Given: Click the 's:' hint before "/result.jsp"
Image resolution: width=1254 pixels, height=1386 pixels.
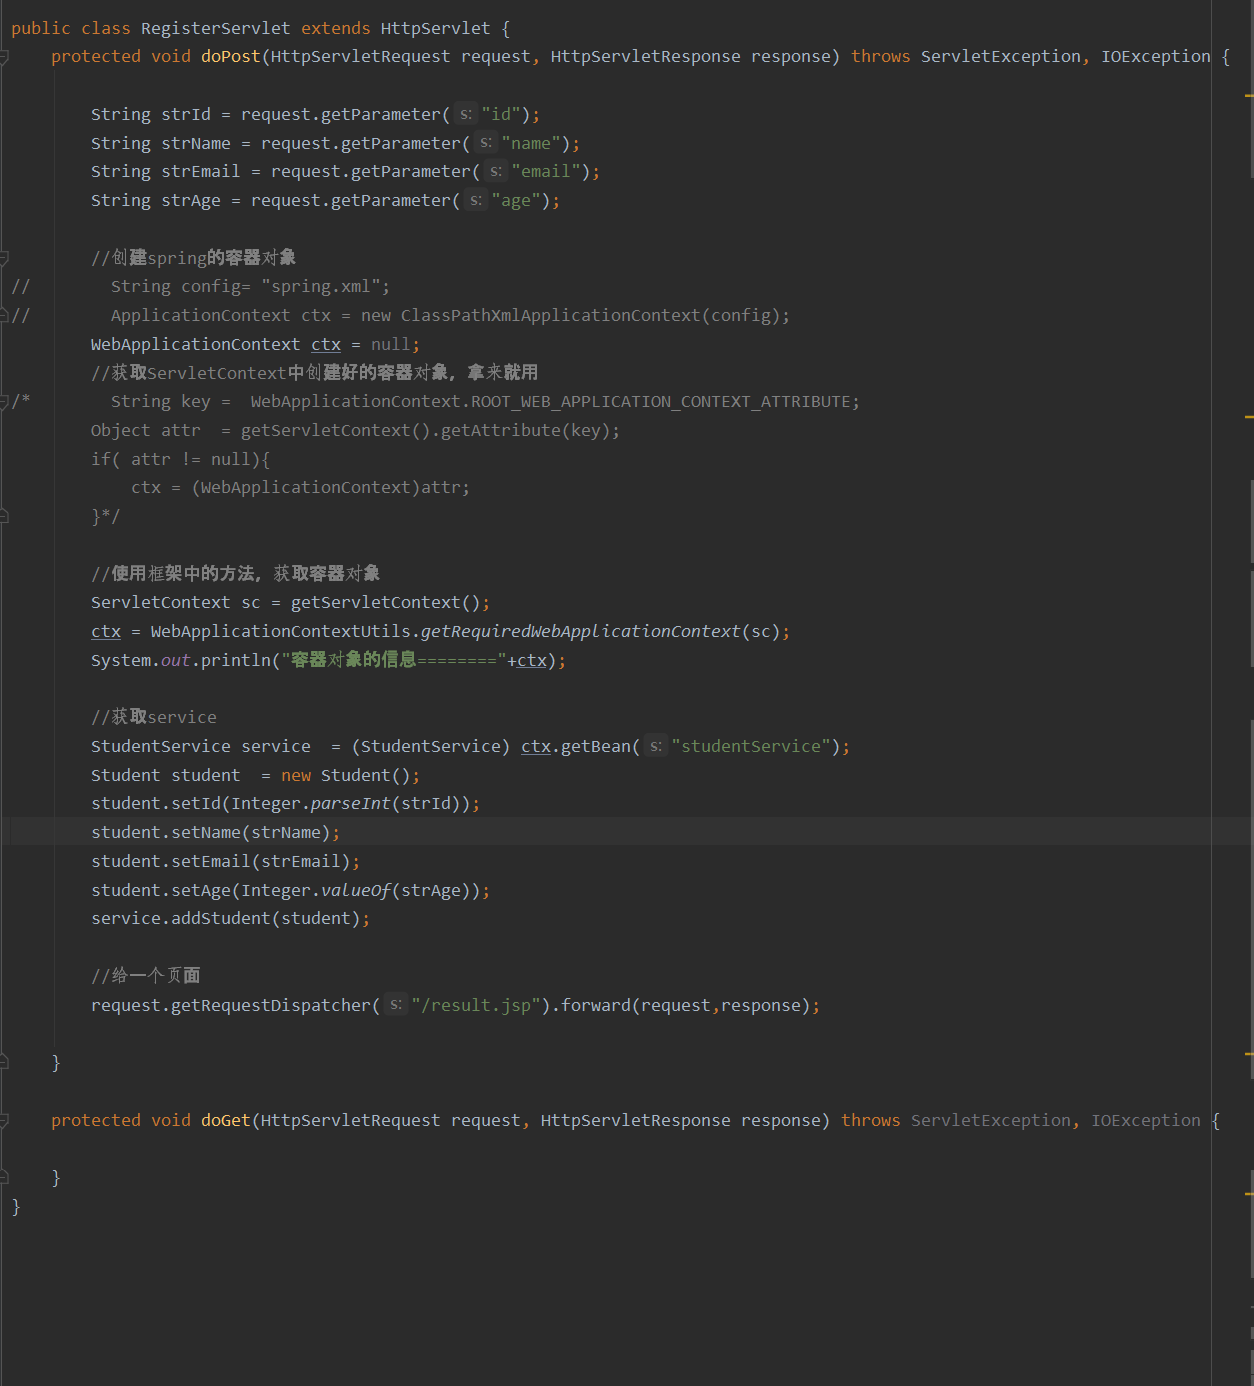Looking at the screenshot, I should click(x=396, y=1006).
